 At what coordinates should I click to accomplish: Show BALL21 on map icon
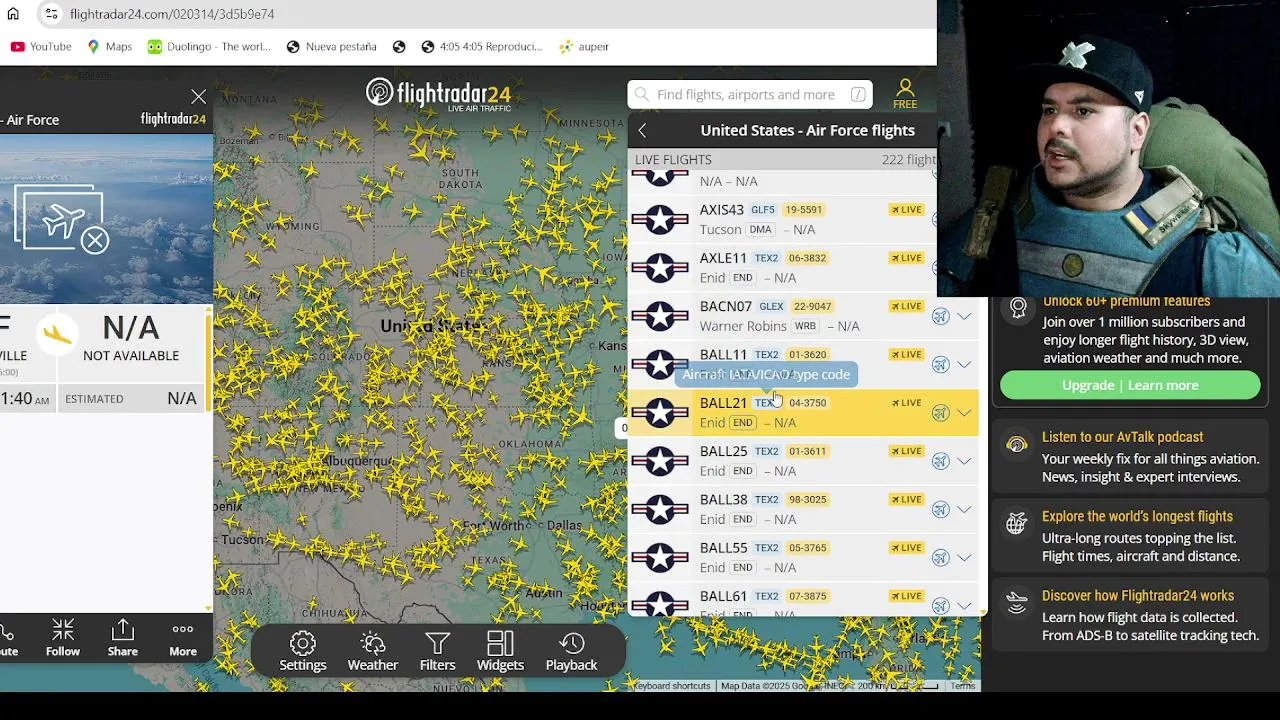[x=940, y=412]
